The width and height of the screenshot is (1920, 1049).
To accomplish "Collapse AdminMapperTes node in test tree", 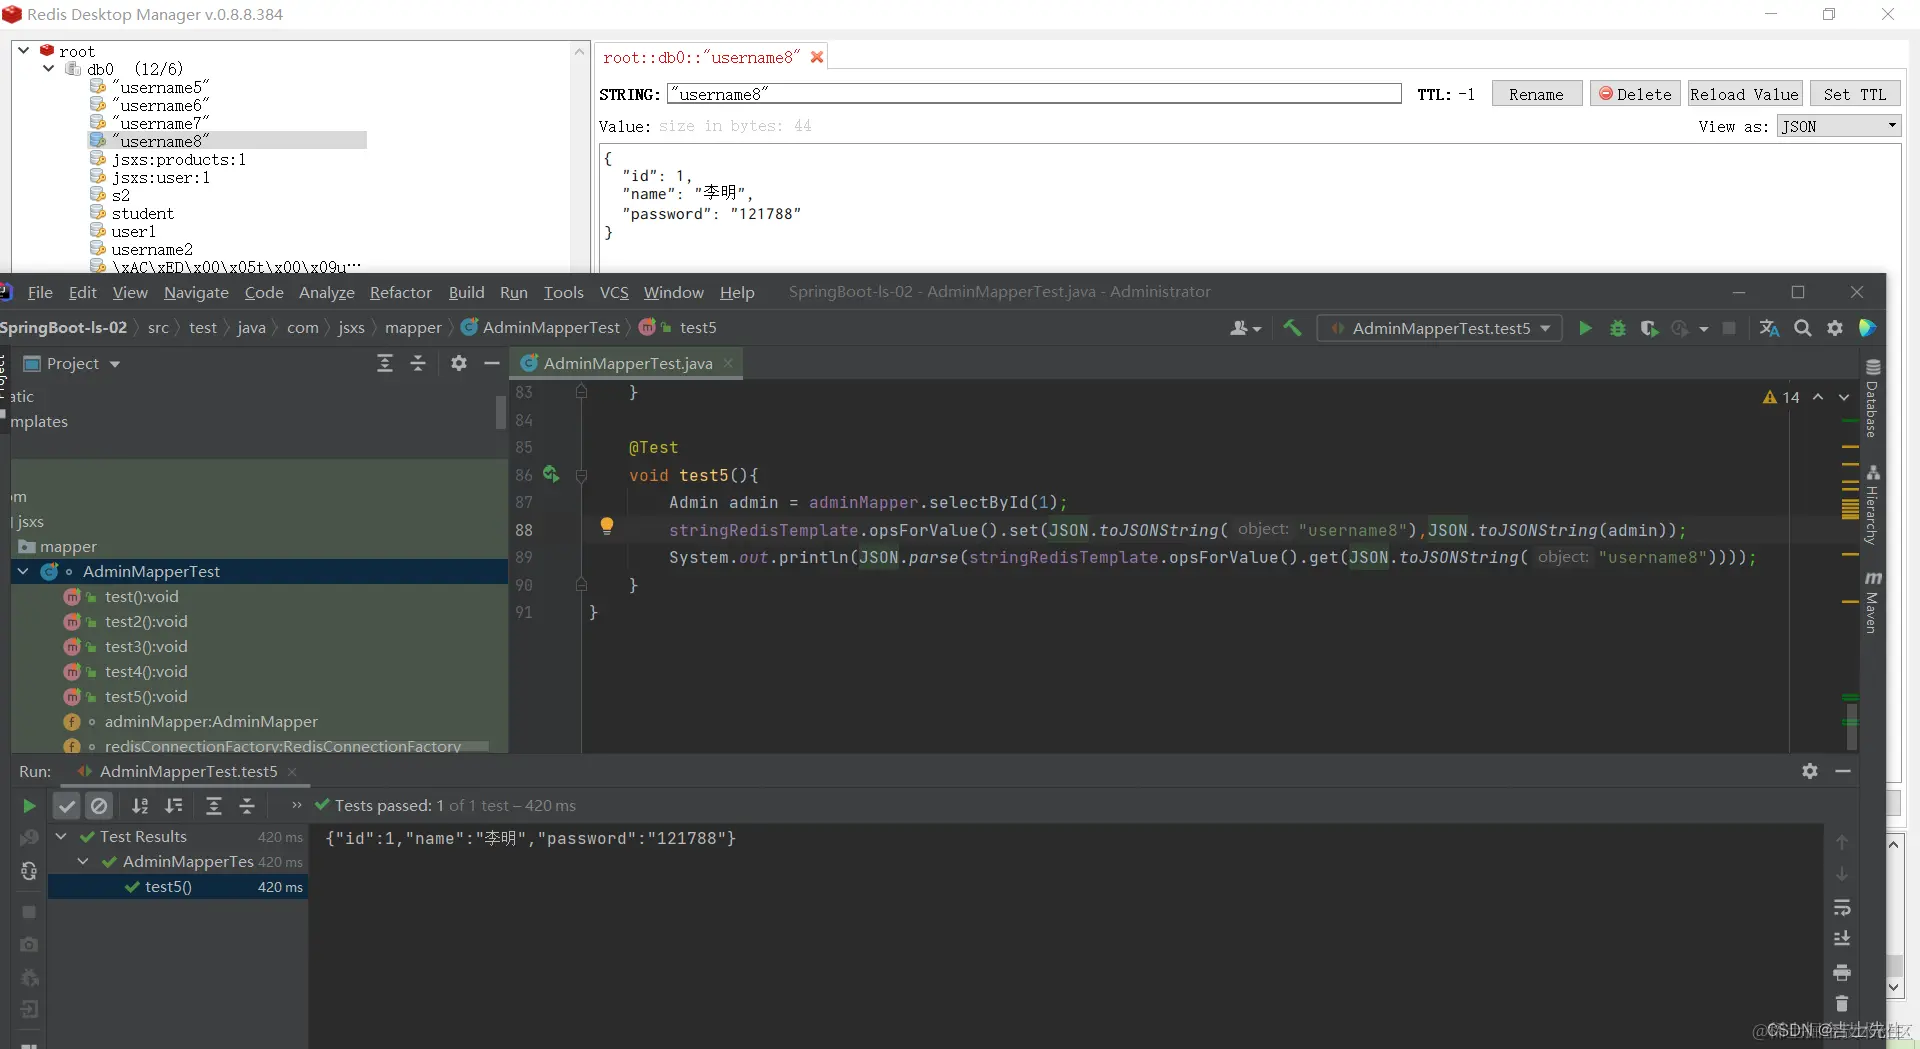I will (83, 861).
